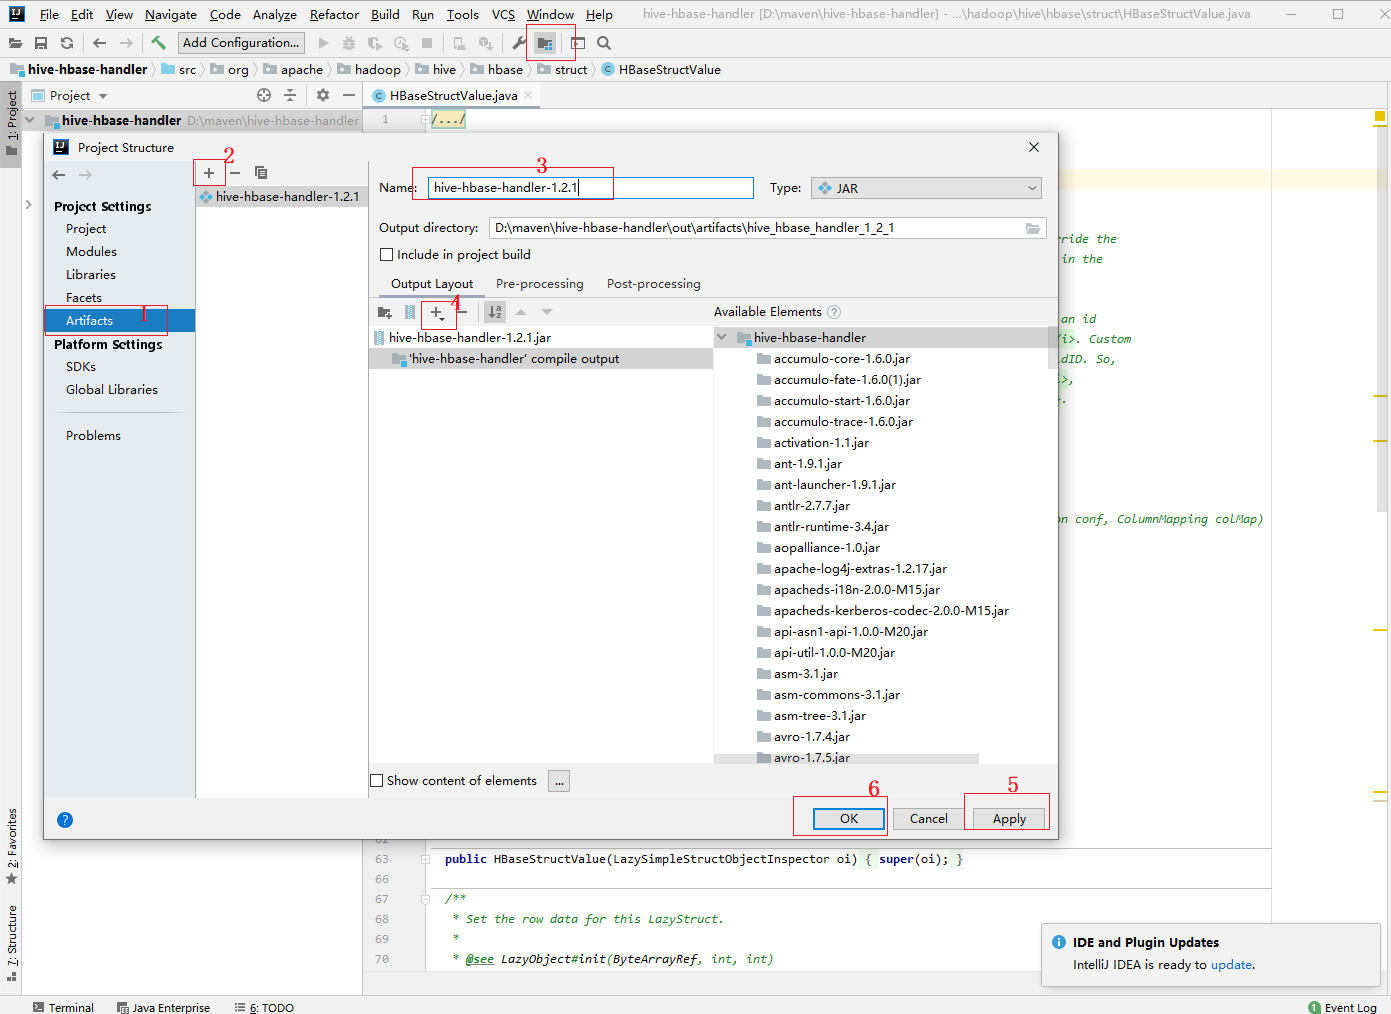Image resolution: width=1391 pixels, height=1014 pixels.
Task: Open the Terminal tool window
Action: [x=63, y=1007]
